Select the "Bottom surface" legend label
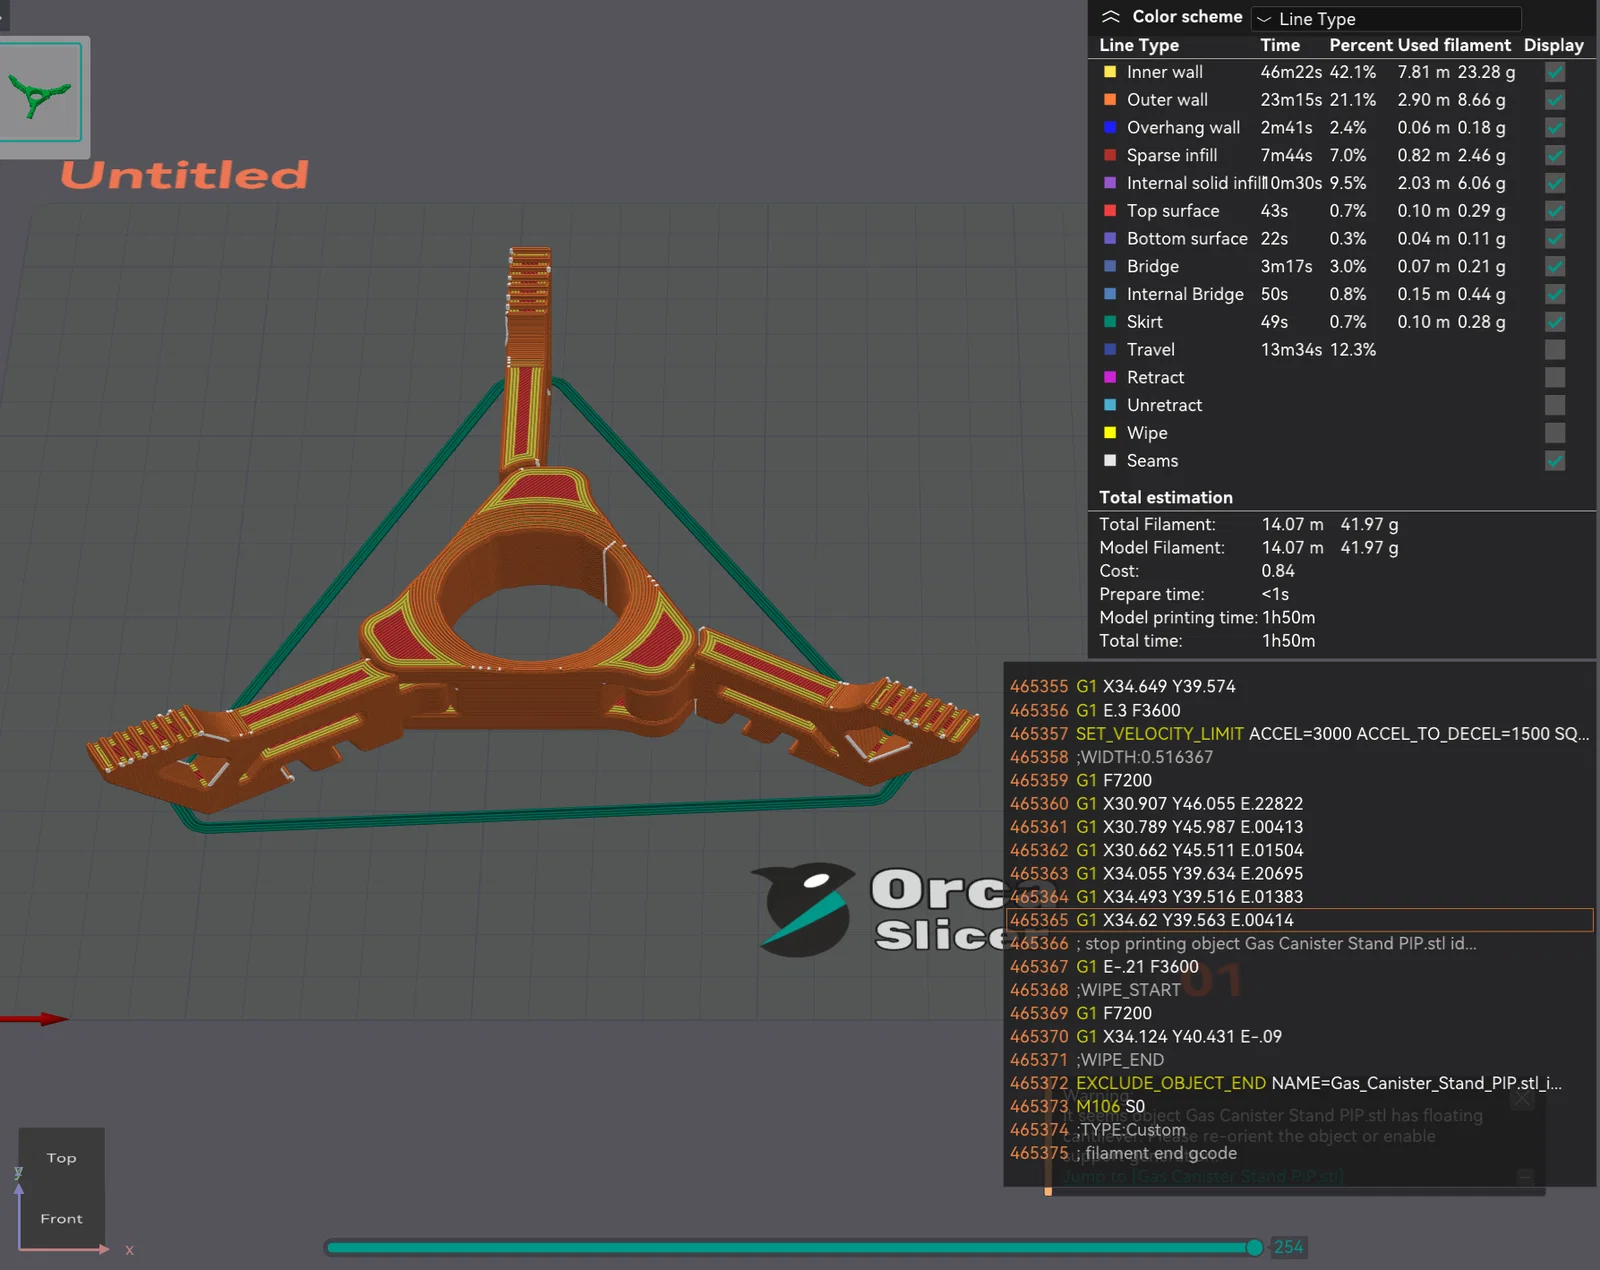This screenshot has width=1600, height=1270. point(1187,238)
